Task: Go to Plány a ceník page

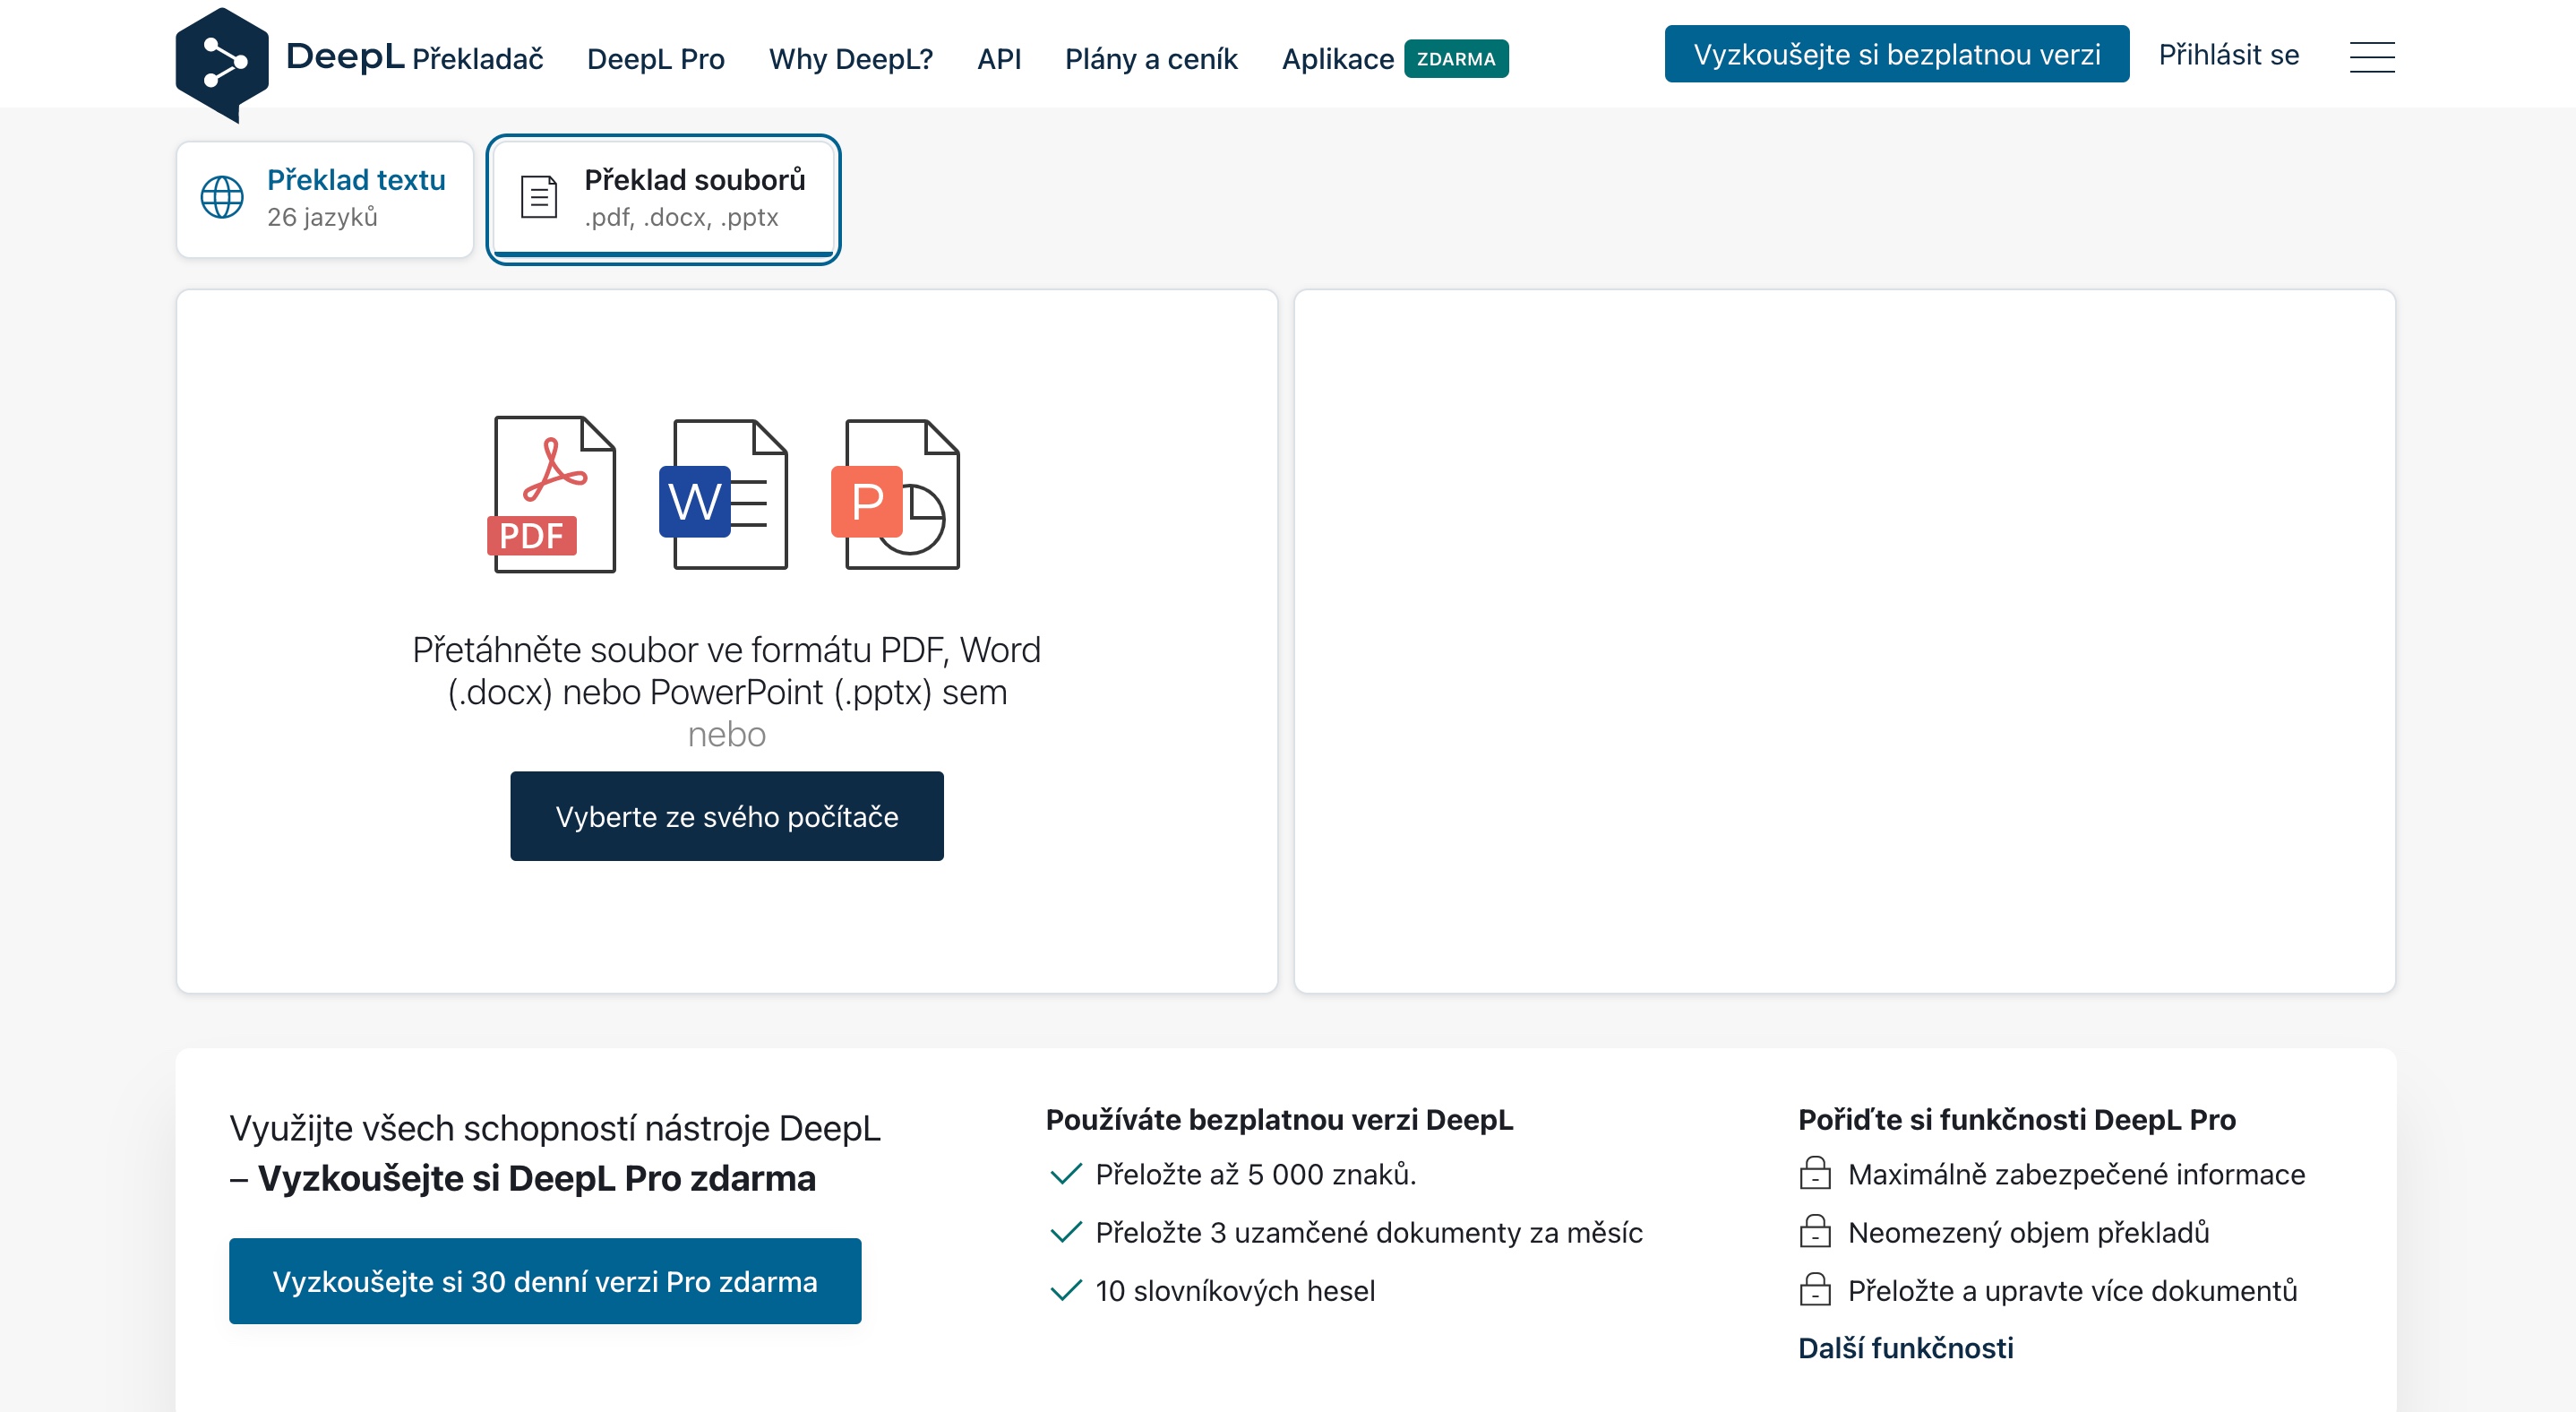Action: (x=1150, y=59)
